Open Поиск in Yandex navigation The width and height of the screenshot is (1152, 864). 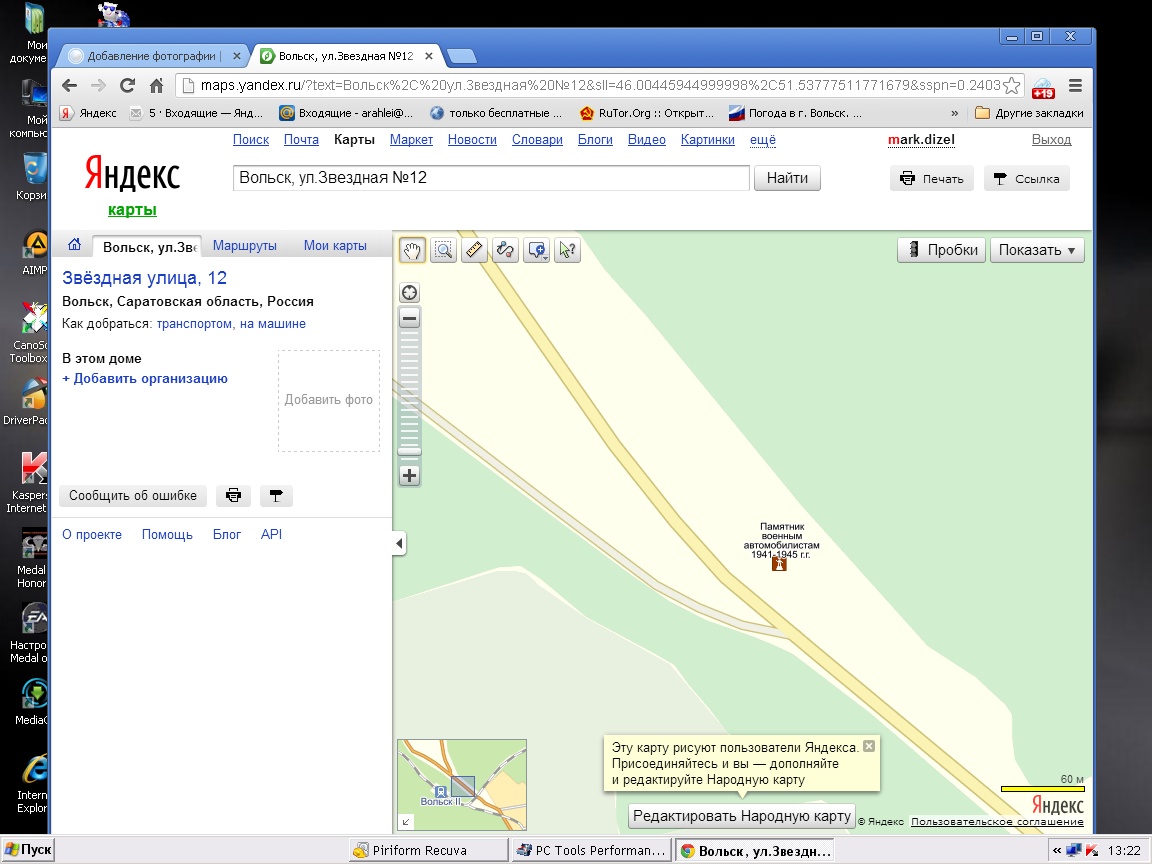click(x=251, y=140)
